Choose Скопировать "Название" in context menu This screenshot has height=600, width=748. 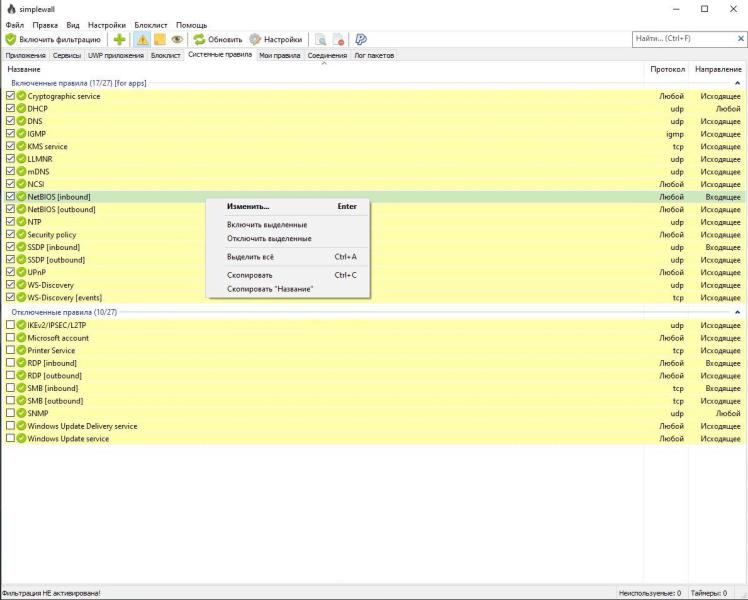tap(288, 289)
